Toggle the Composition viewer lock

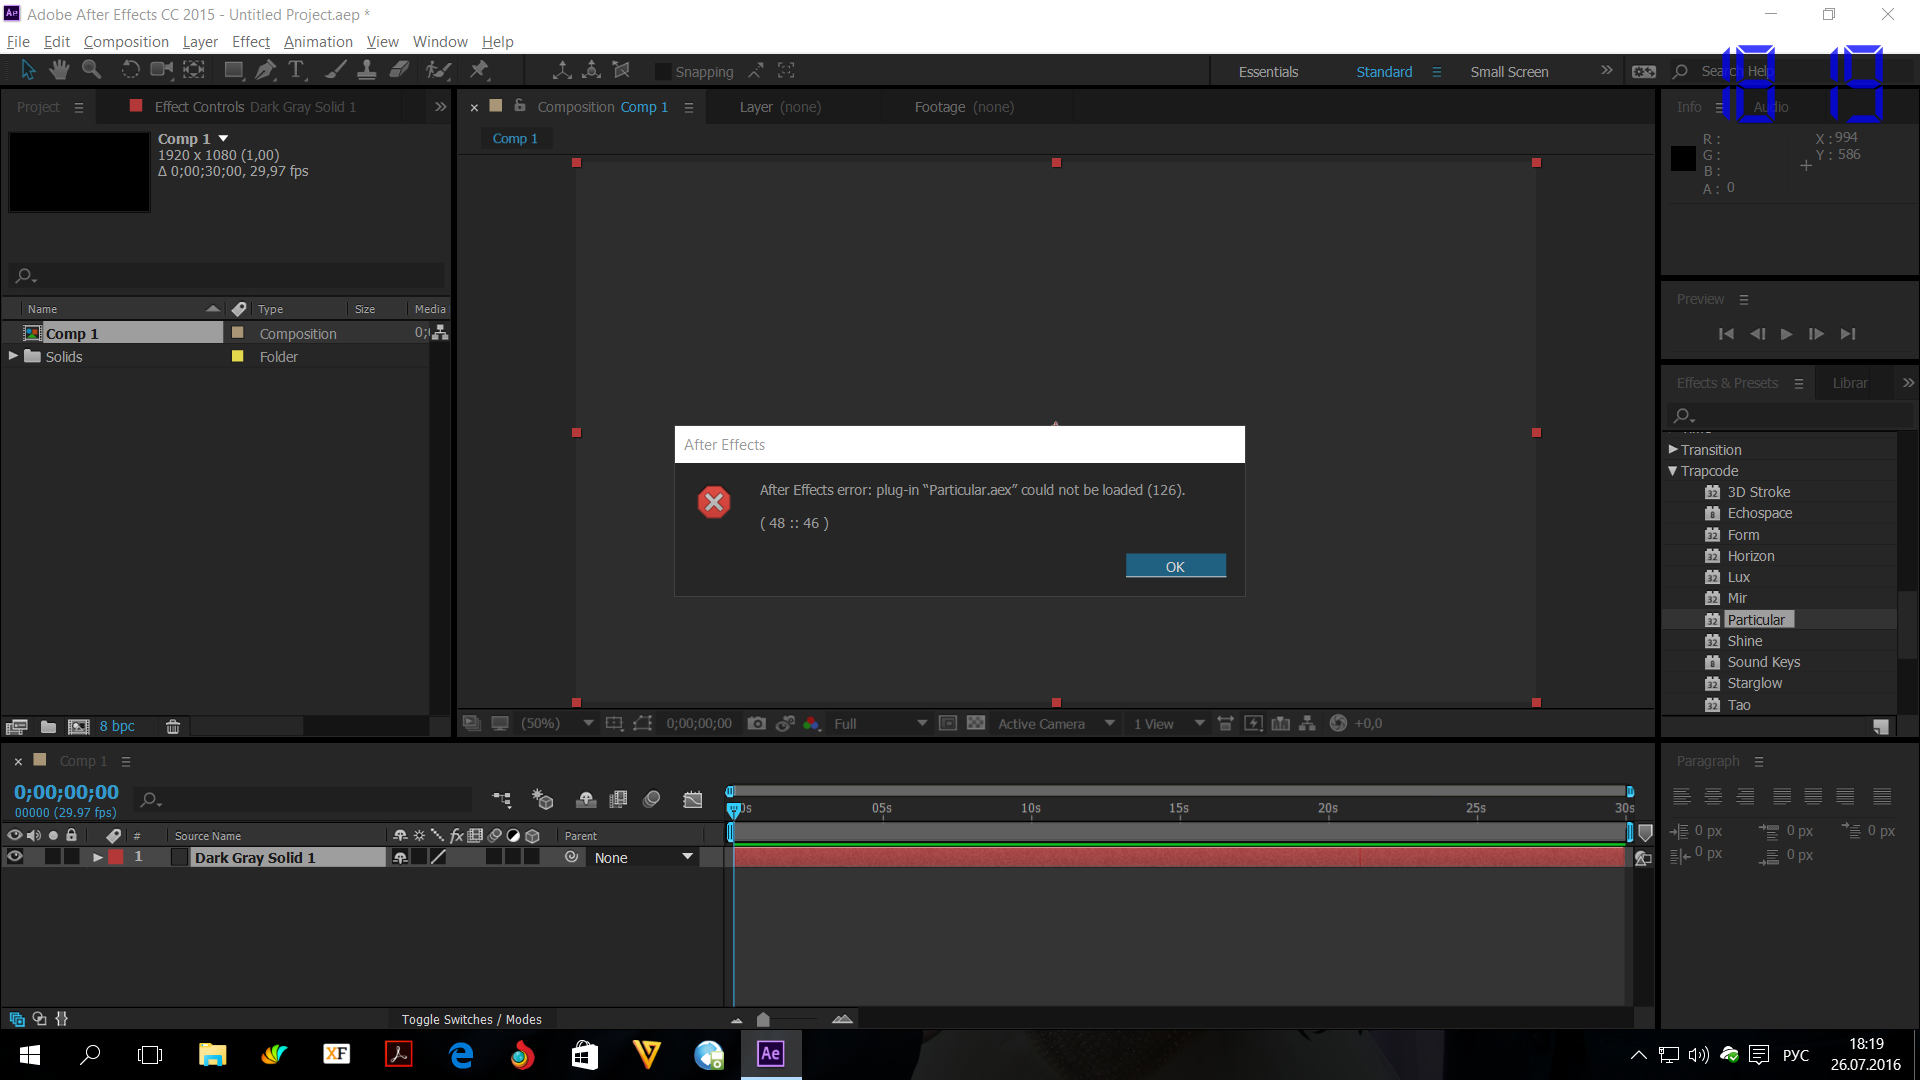520,106
